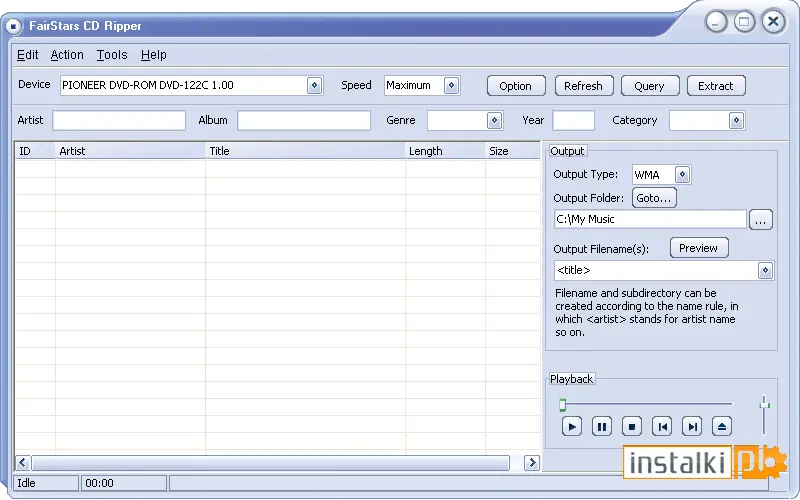Sort track list by Length column
800x500 pixels.
coord(445,151)
